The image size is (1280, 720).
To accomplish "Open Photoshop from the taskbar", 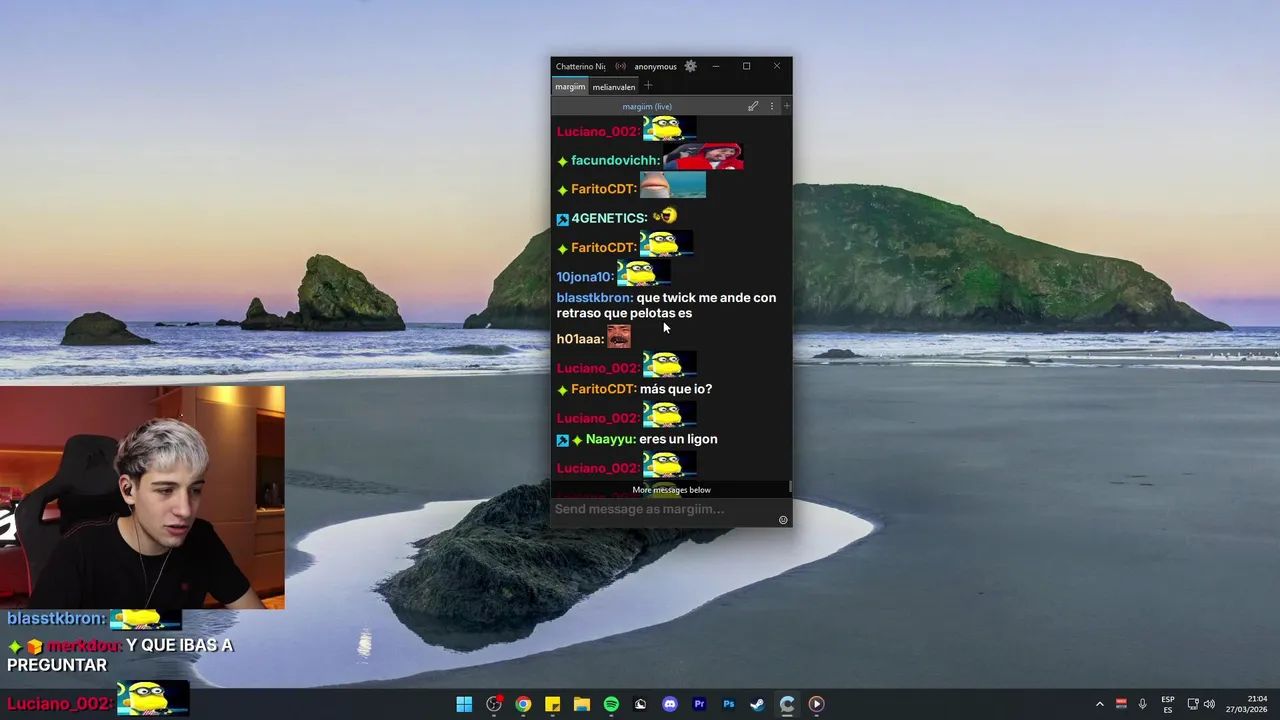I will click(x=728, y=704).
